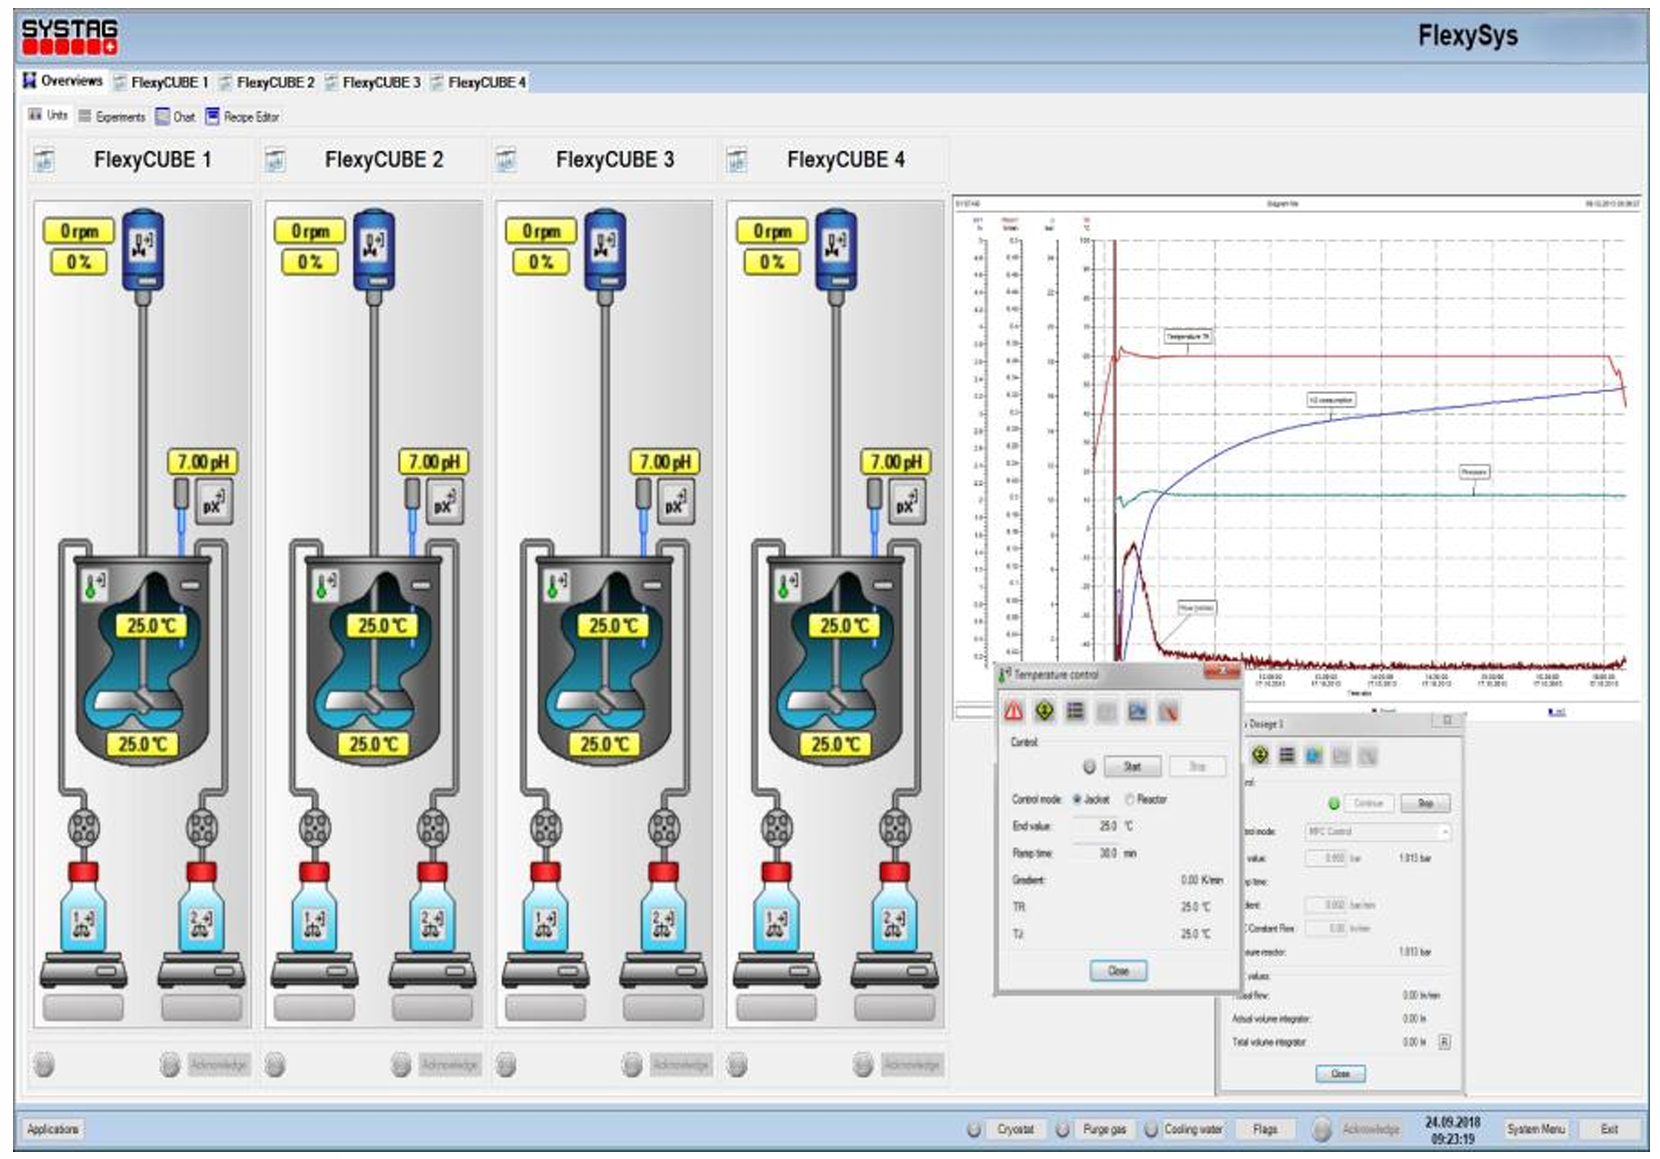Click the Exit button
The height and width of the screenshot is (1159, 1660).
(x=1609, y=1129)
